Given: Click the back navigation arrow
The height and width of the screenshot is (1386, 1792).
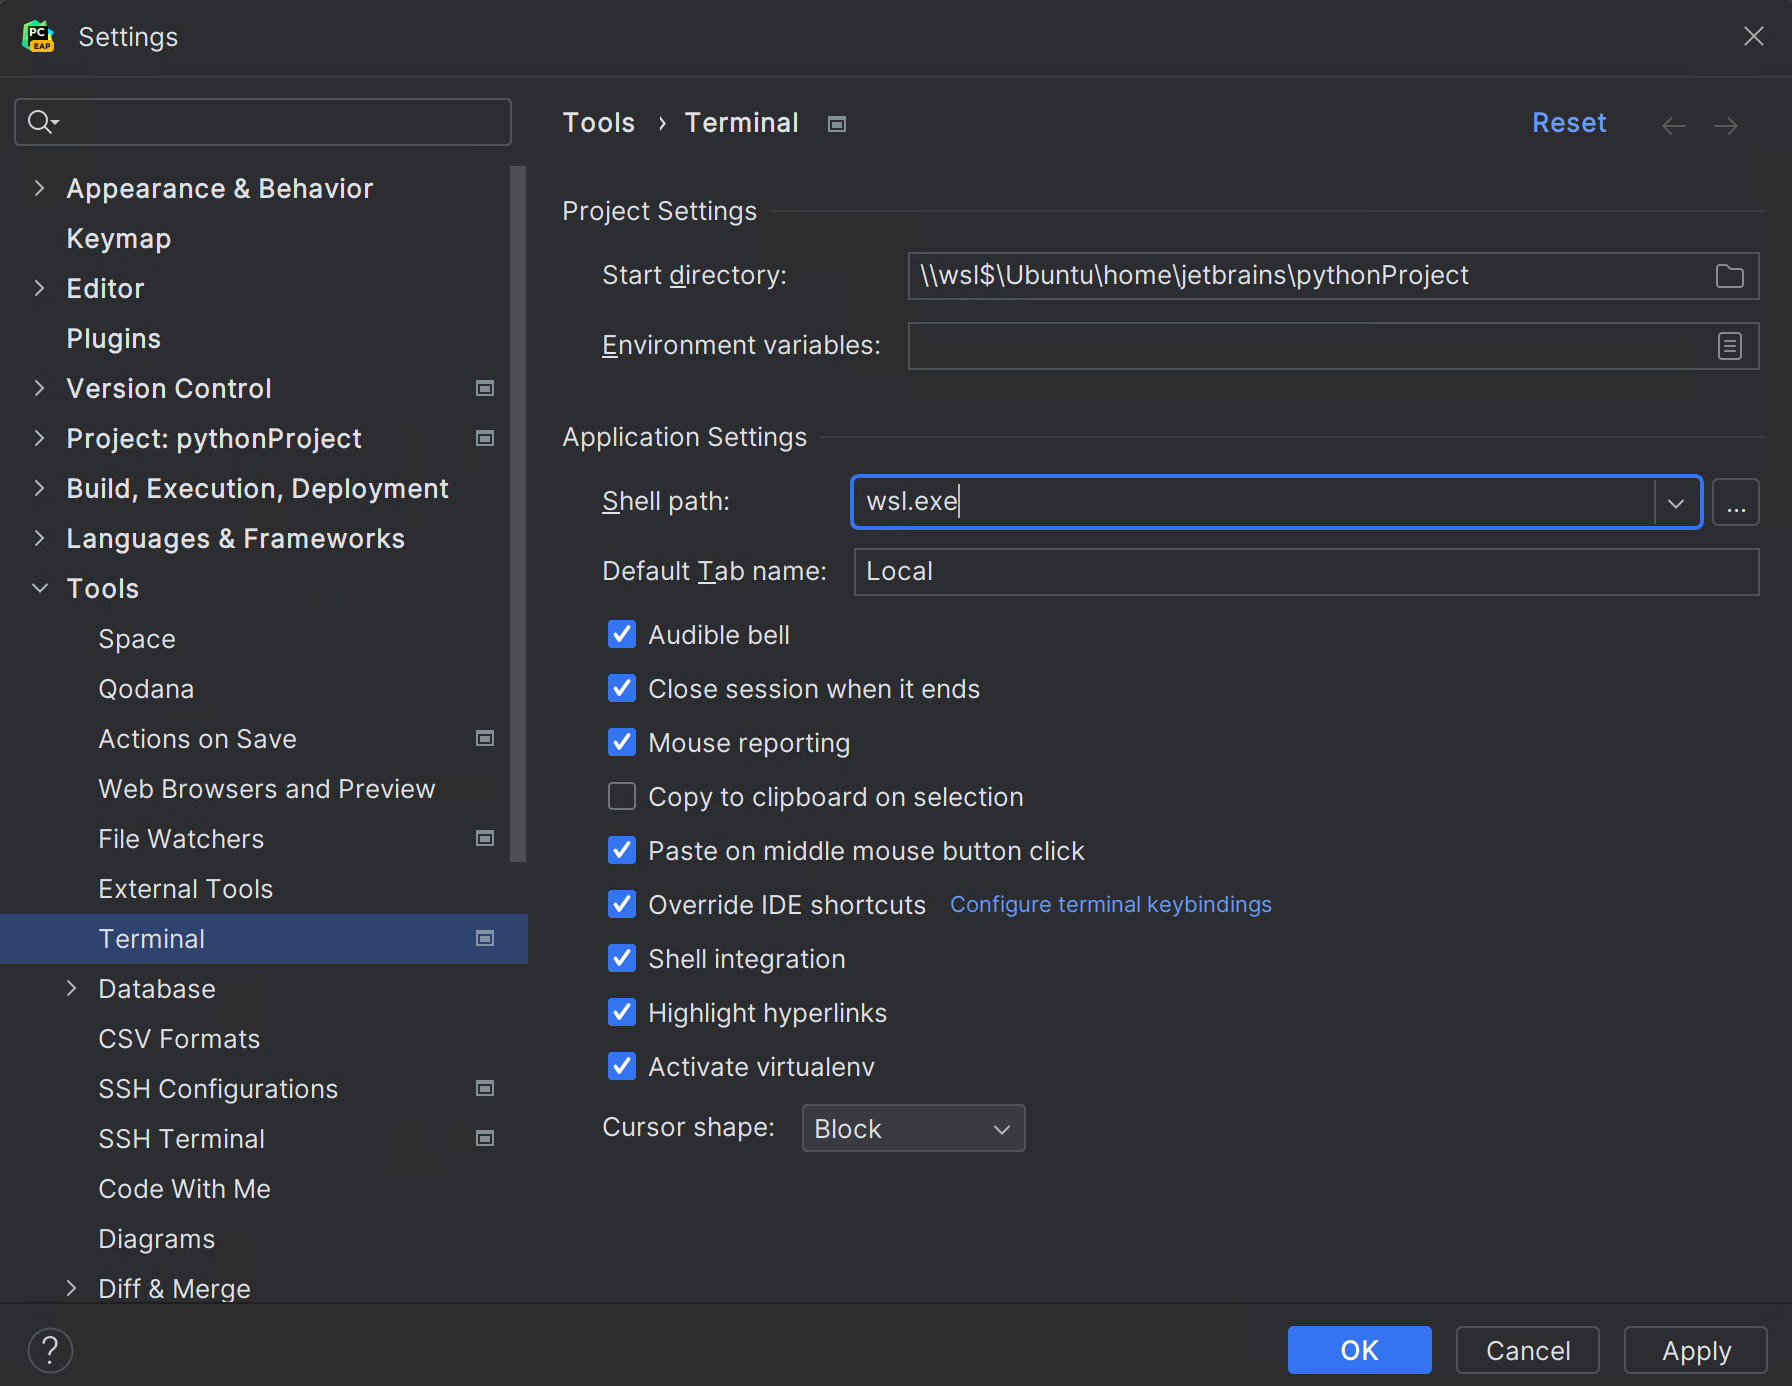Looking at the screenshot, I should pos(1672,125).
